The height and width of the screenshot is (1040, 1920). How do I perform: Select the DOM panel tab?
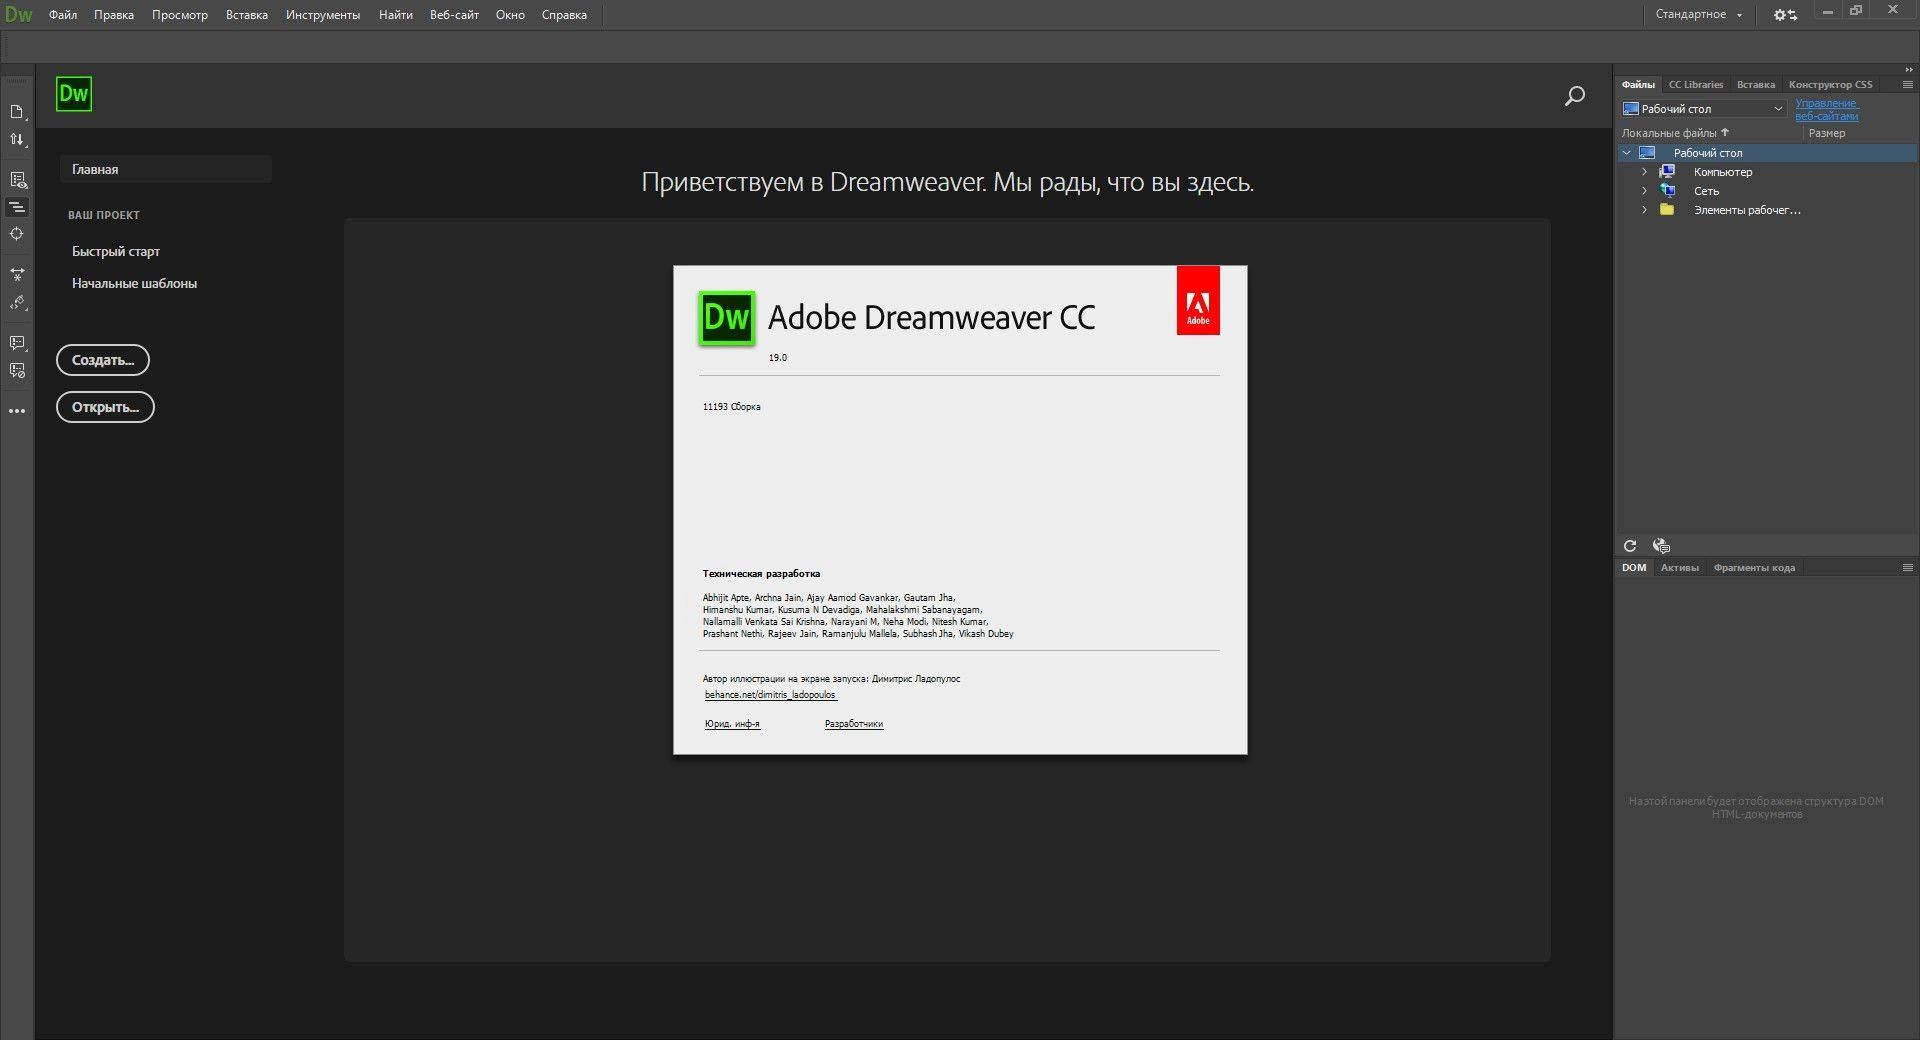click(x=1634, y=568)
